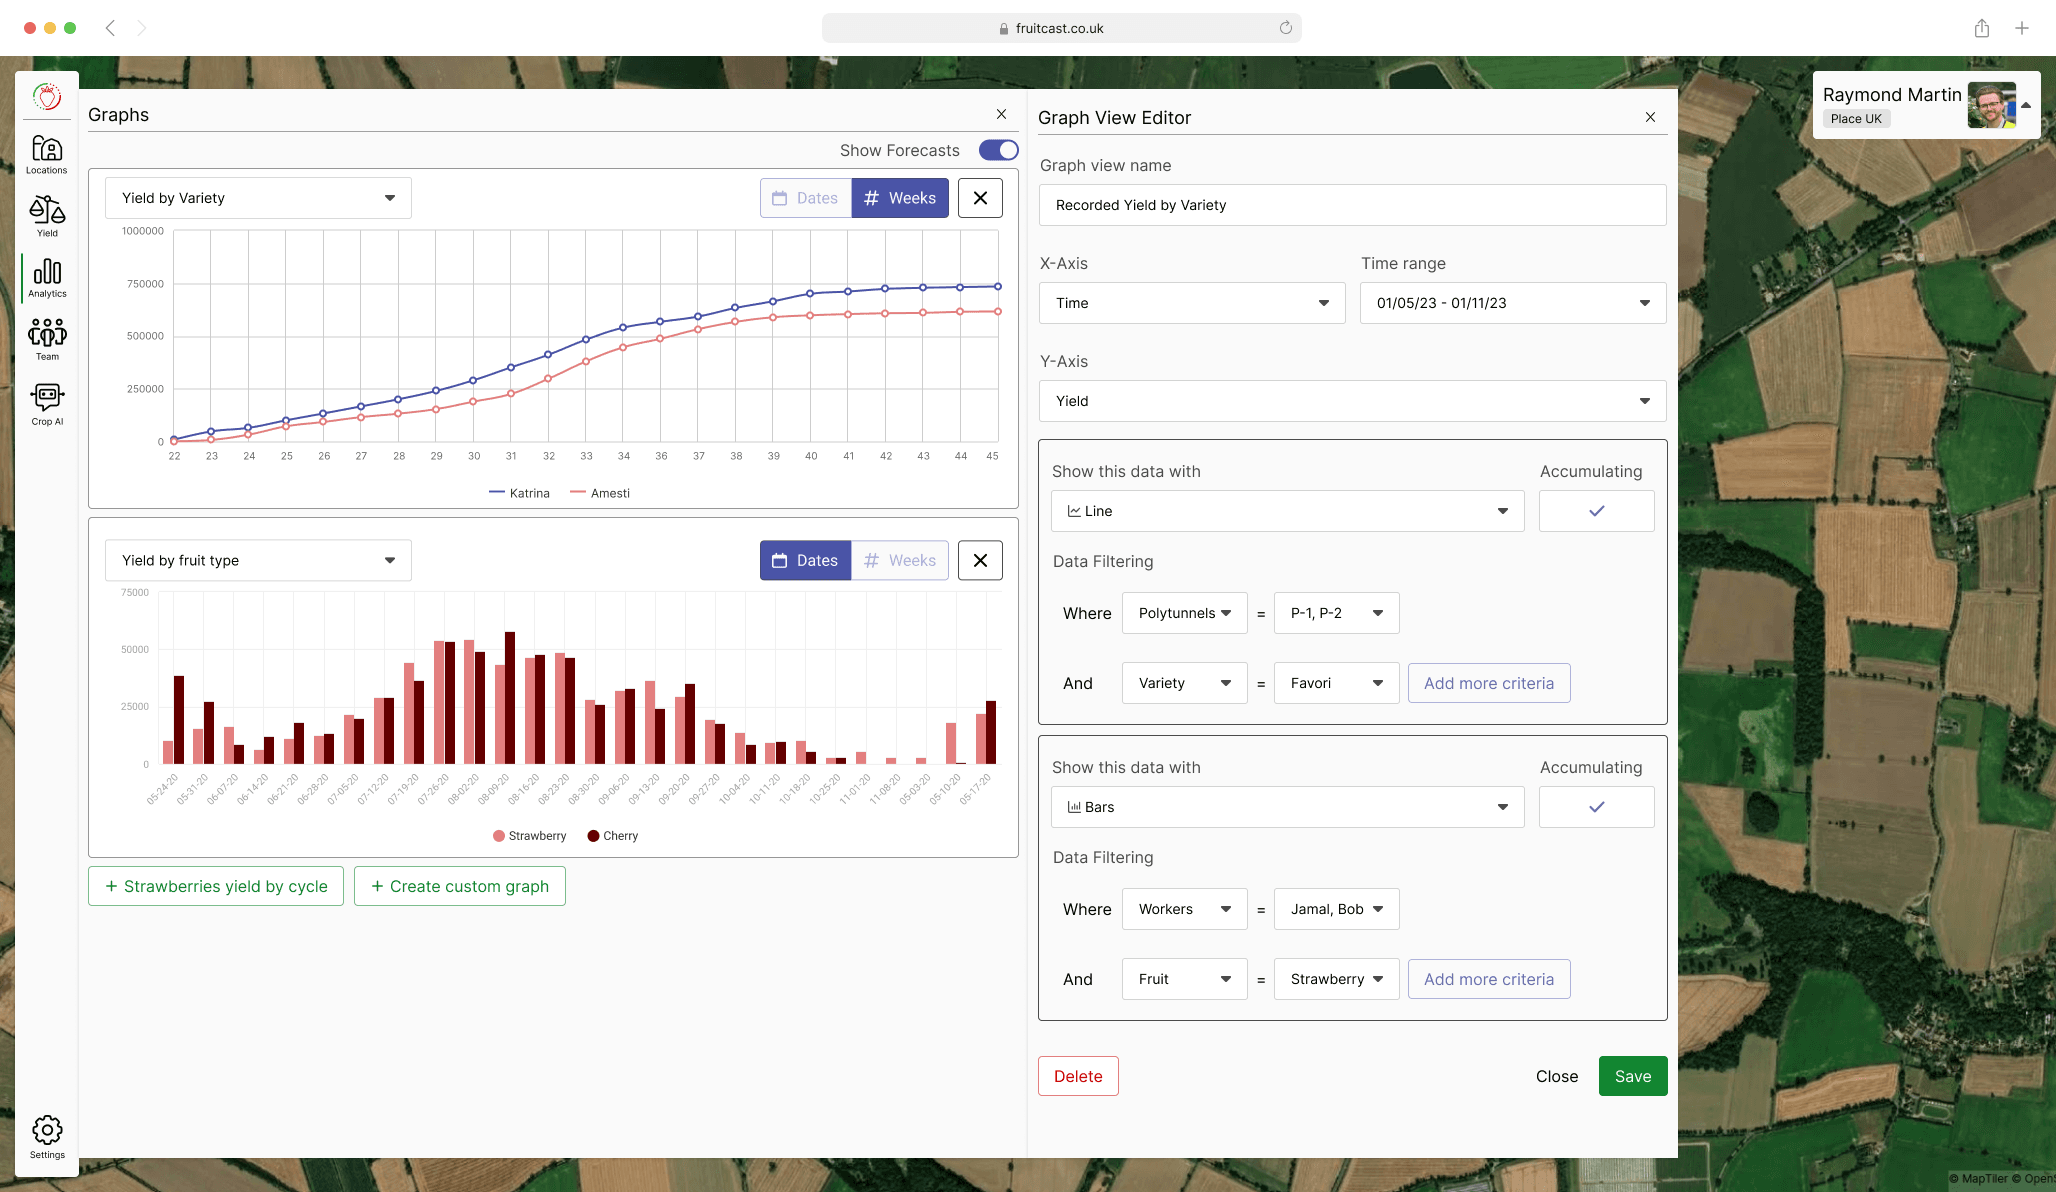Image resolution: width=2056 pixels, height=1192 pixels.
Task: Switch top graph to Dates tab
Action: [805, 198]
